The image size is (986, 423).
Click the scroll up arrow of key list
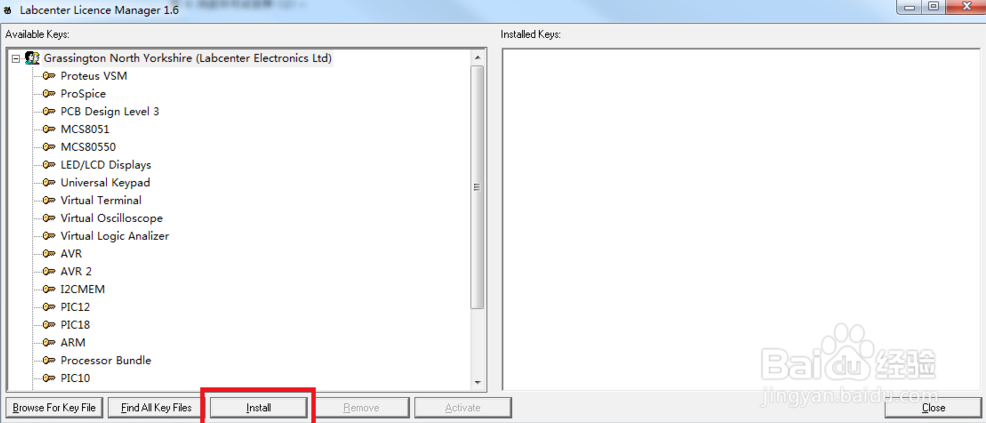477,57
